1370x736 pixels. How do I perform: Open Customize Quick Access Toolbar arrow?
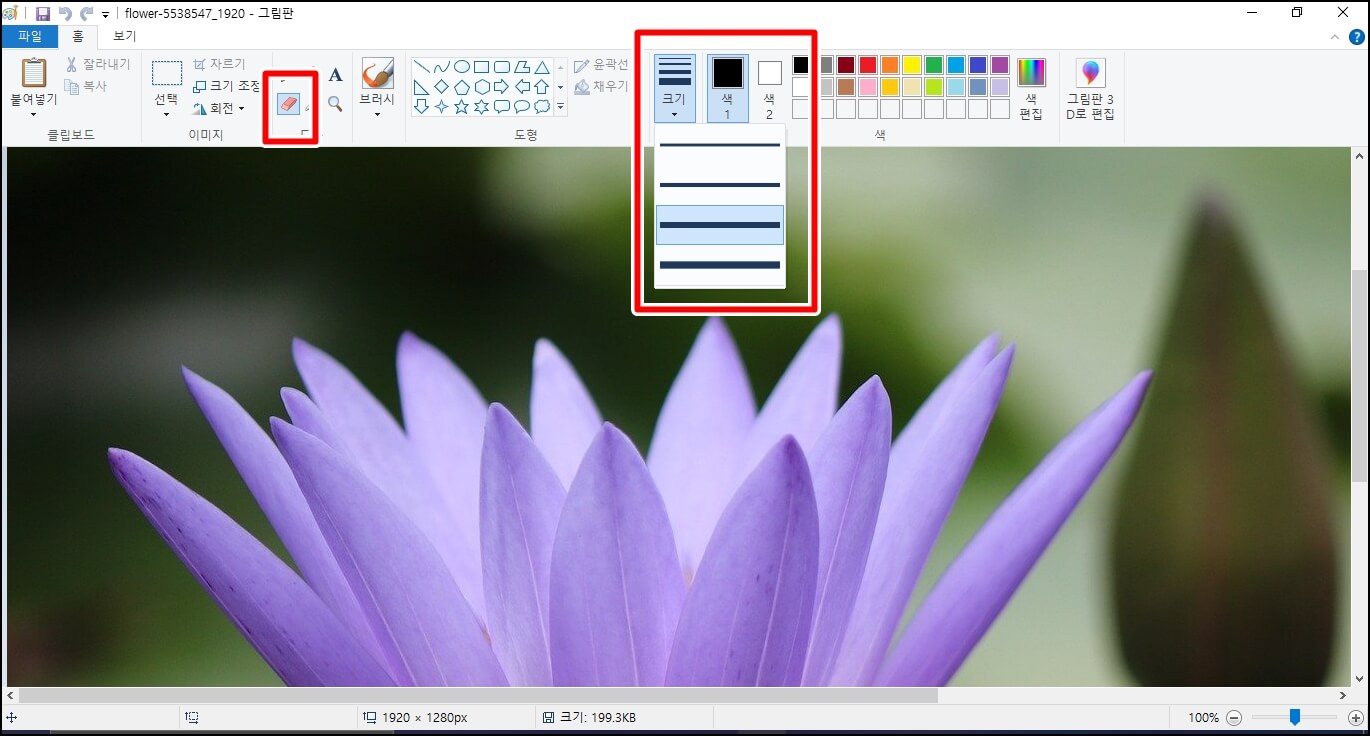click(106, 15)
